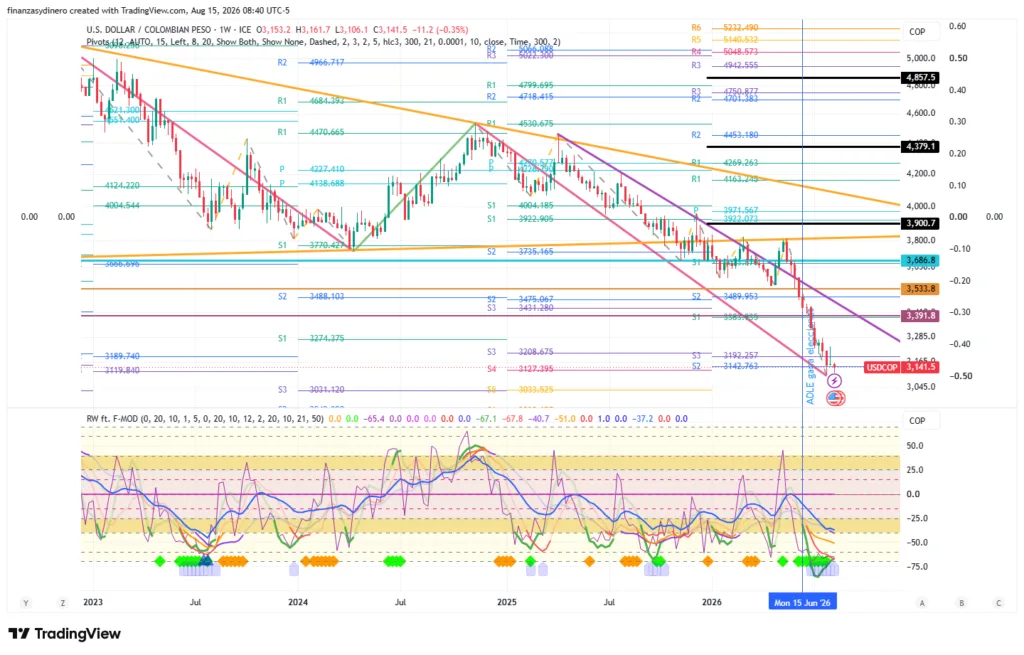Click the B circle marker on the time axis
1024x655 pixels.
click(x=961, y=603)
